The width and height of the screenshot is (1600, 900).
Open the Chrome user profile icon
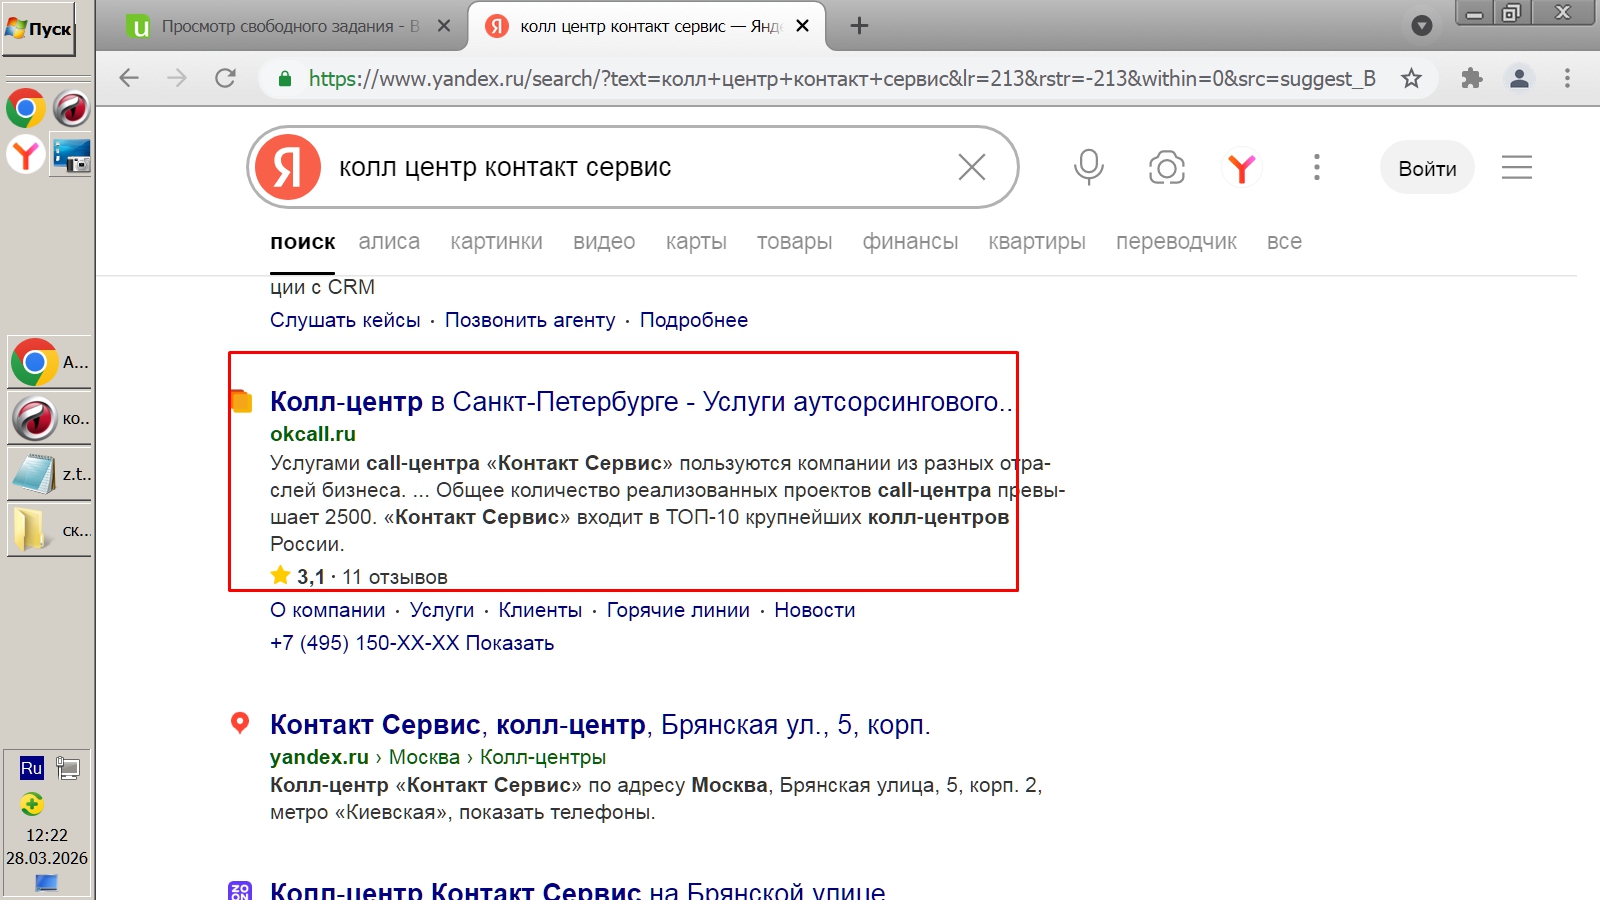pyautogui.click(x=1519, y=78)
